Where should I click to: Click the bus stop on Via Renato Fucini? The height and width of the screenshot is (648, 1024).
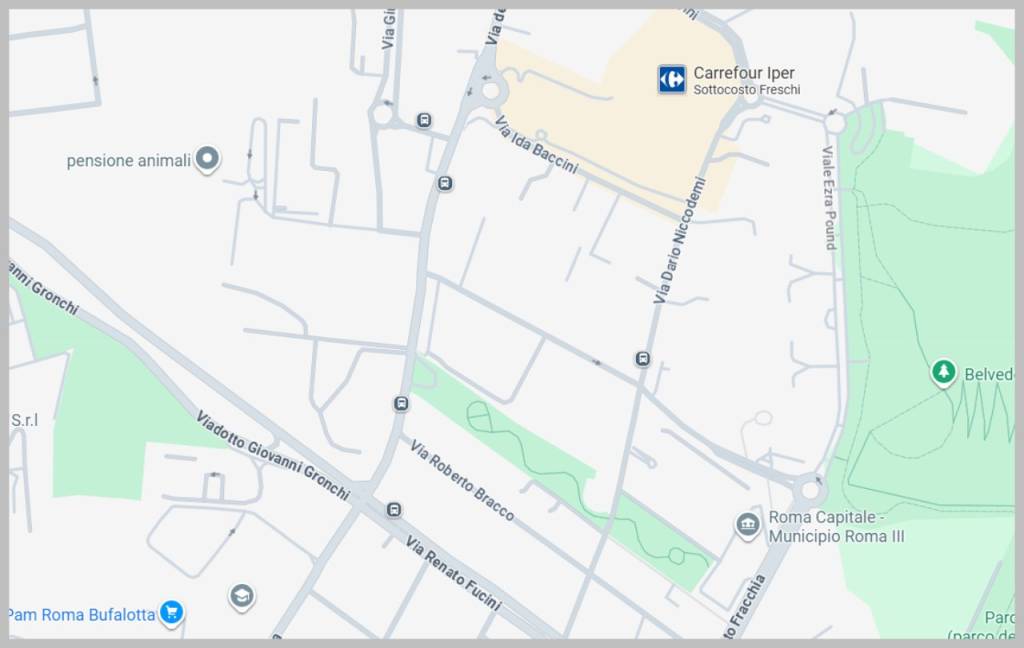click(x=393, y=510)
